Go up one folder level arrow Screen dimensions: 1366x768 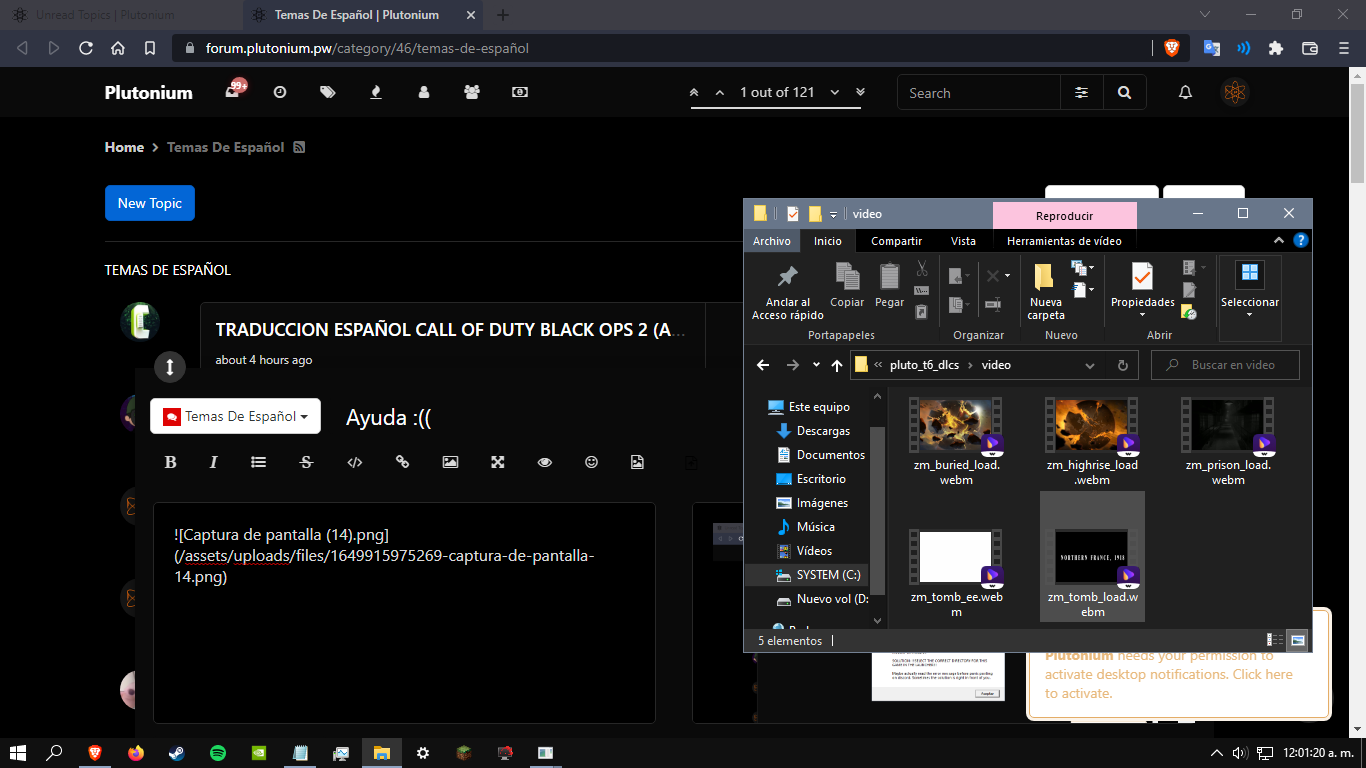tap(837, 365)
